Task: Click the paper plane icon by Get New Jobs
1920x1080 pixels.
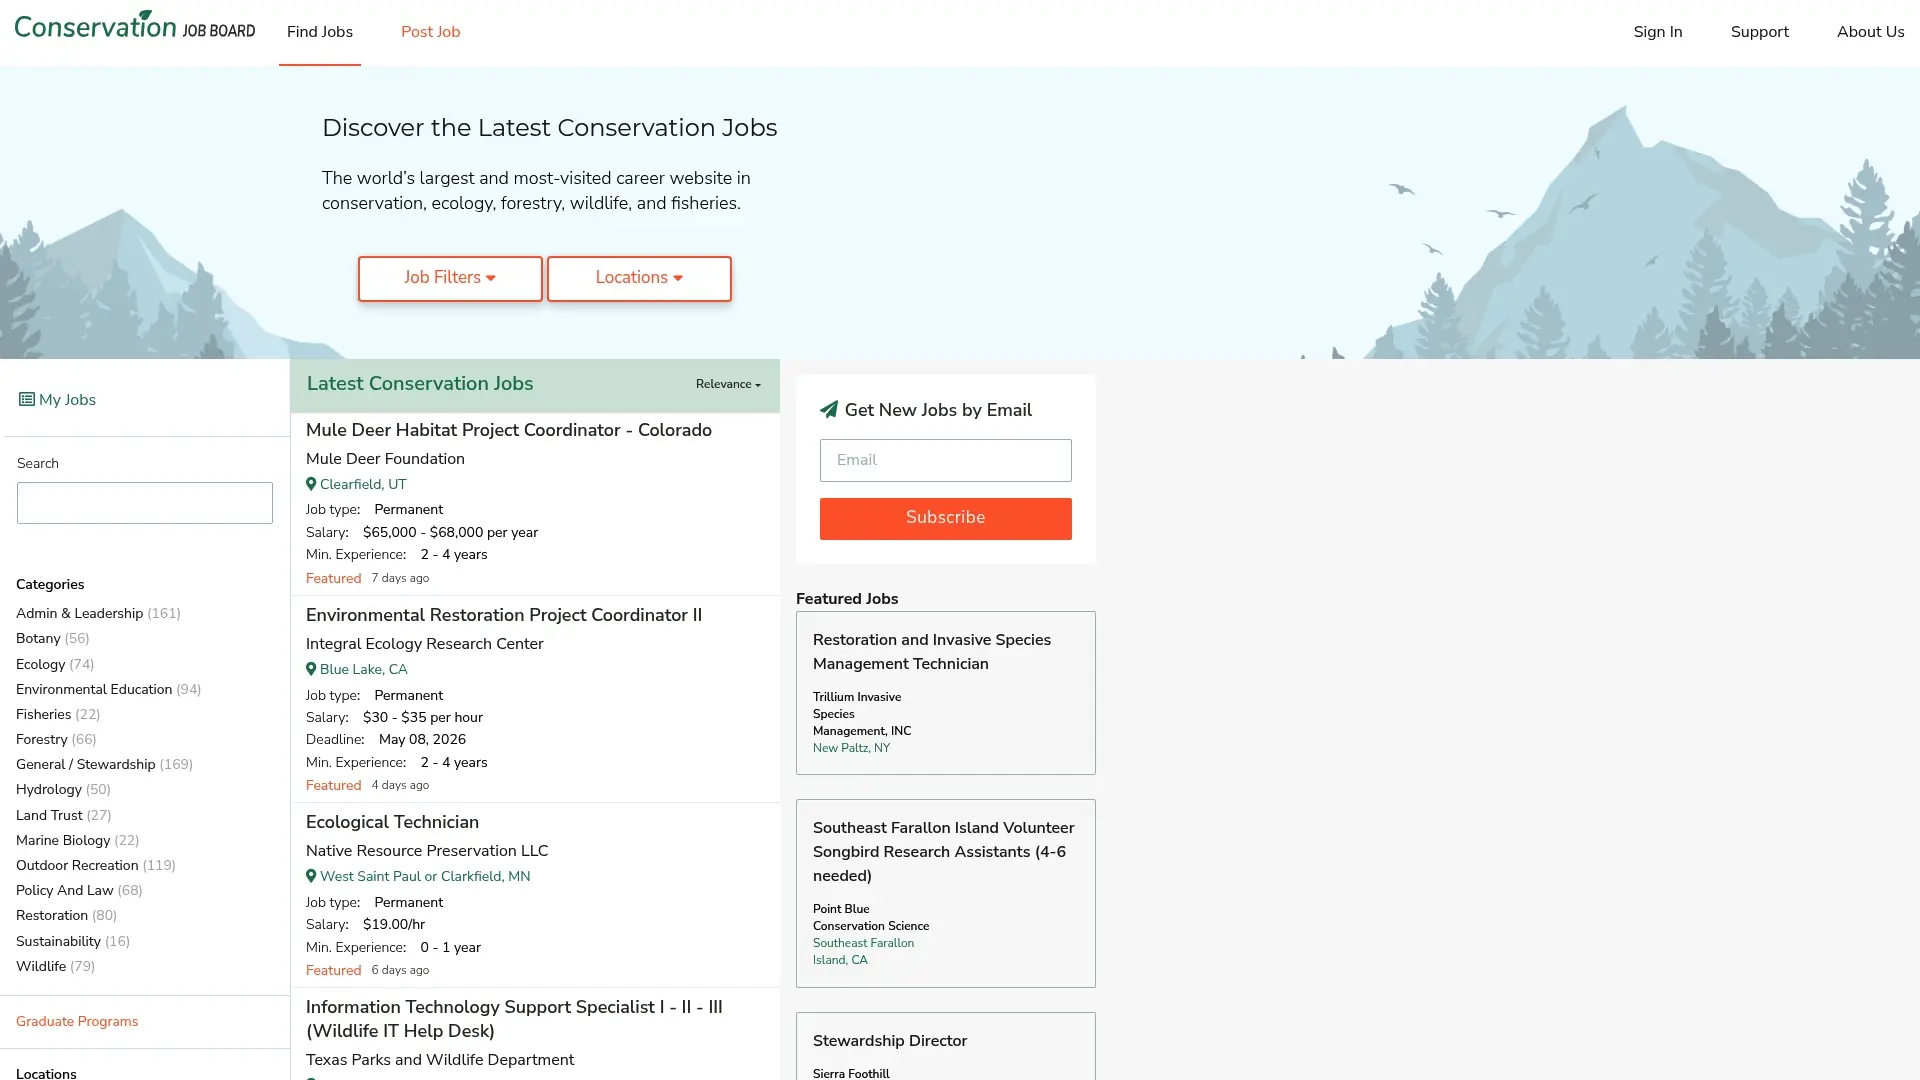Action: coord(828,410)
